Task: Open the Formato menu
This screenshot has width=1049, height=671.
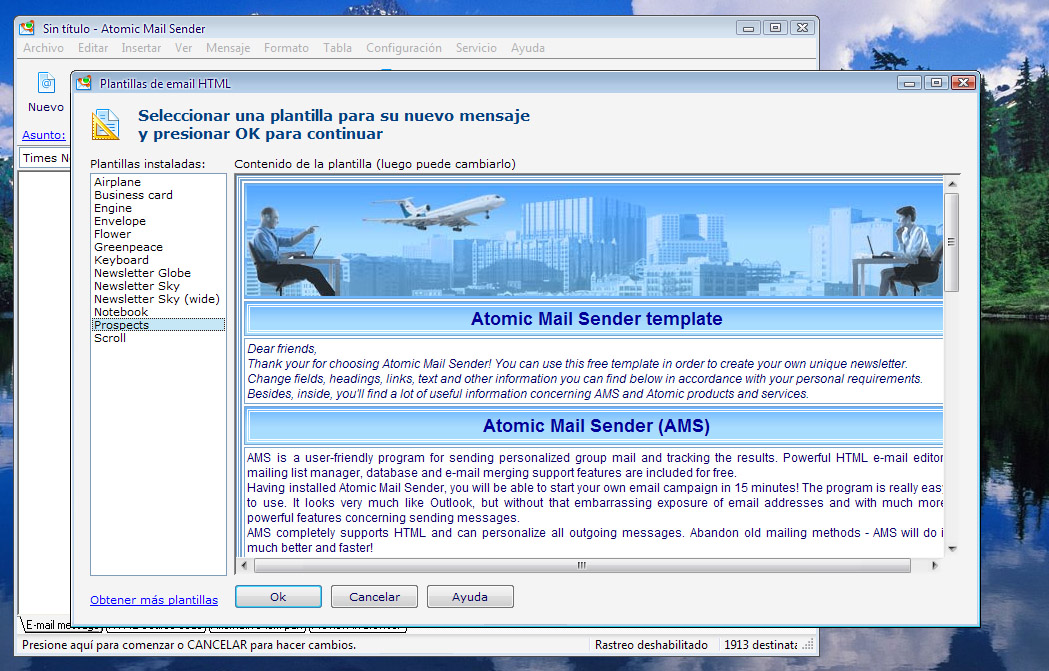Action: click(x=286, y=48)
